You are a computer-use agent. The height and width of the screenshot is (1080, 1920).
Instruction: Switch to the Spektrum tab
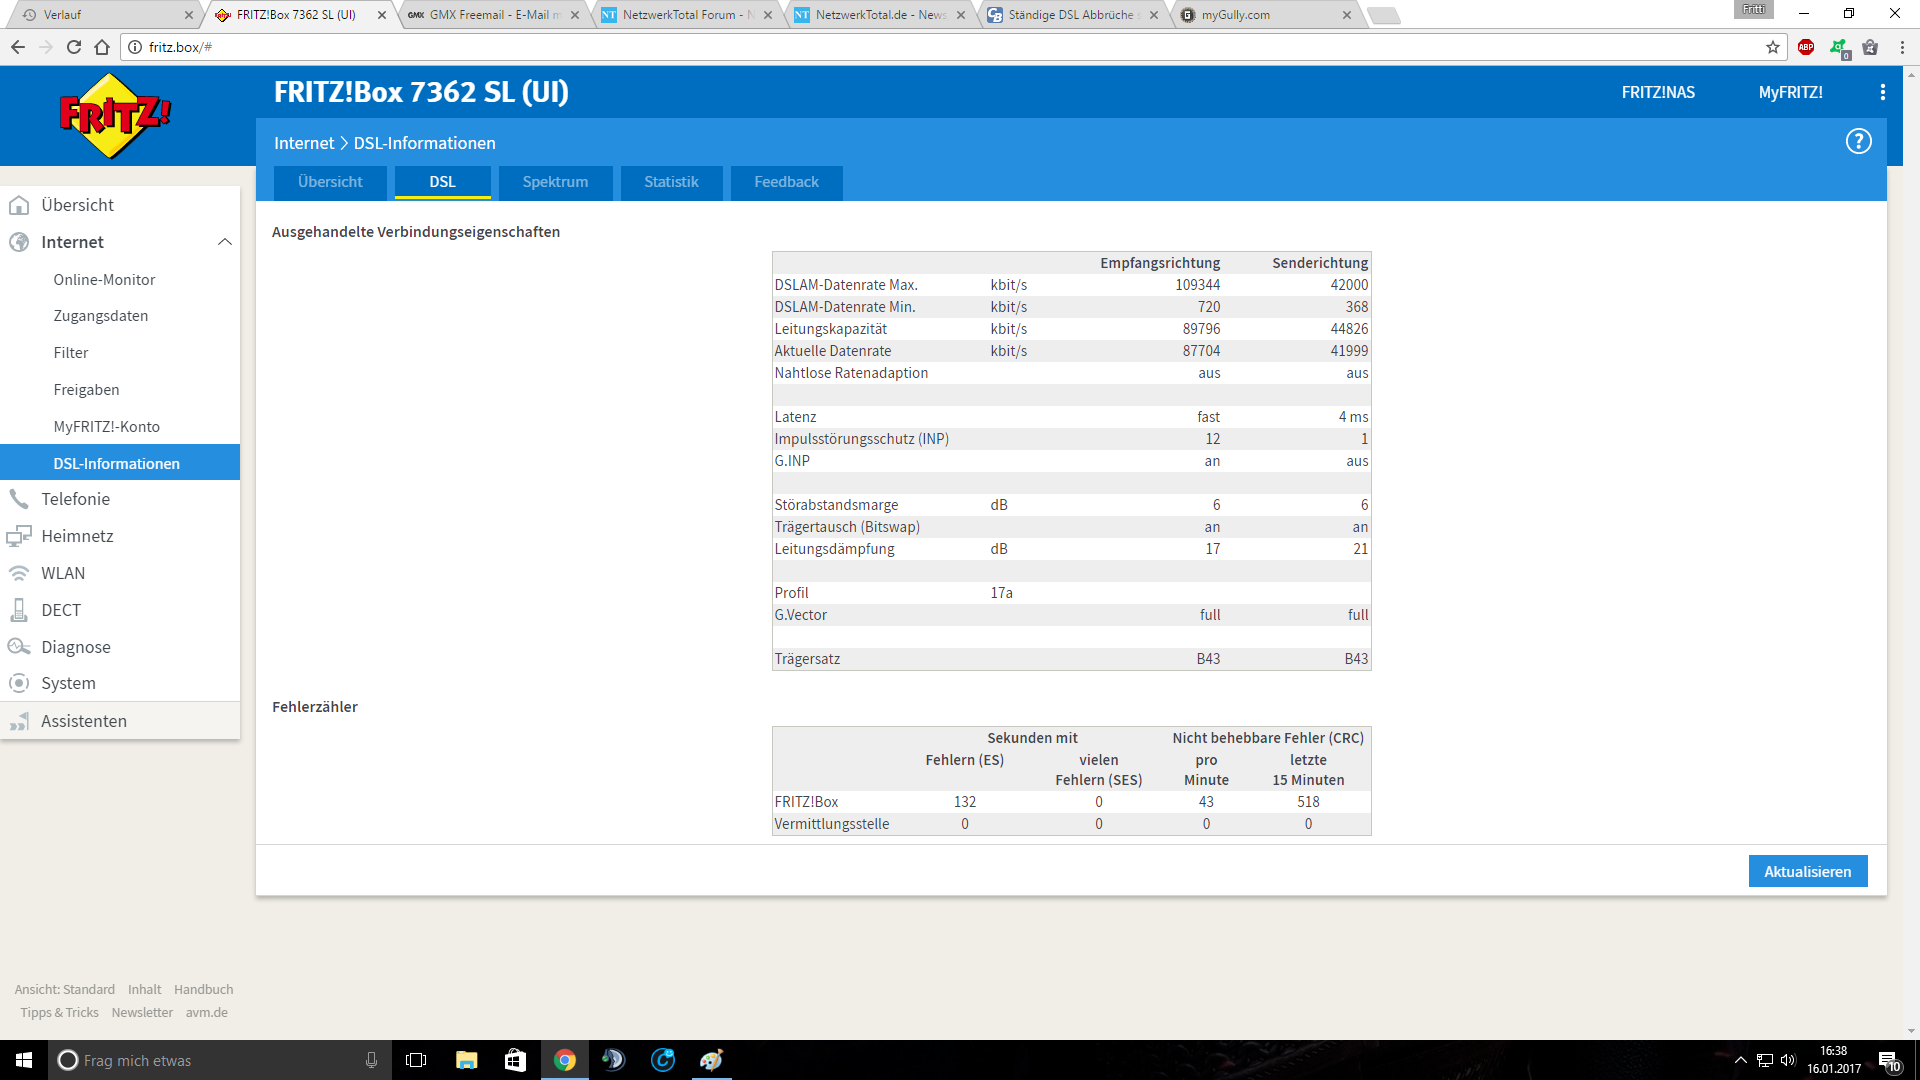[x=555, y=182]
